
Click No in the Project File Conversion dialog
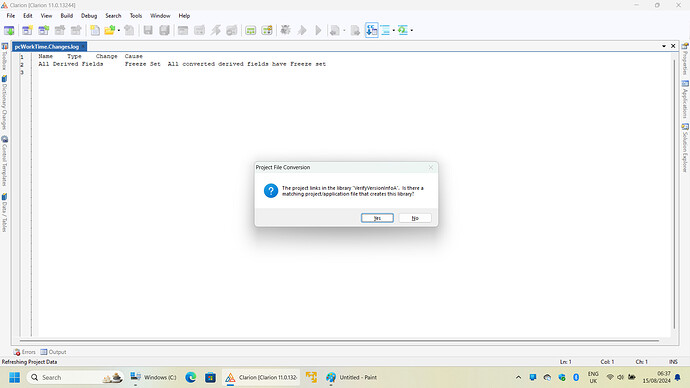(415, 218)
